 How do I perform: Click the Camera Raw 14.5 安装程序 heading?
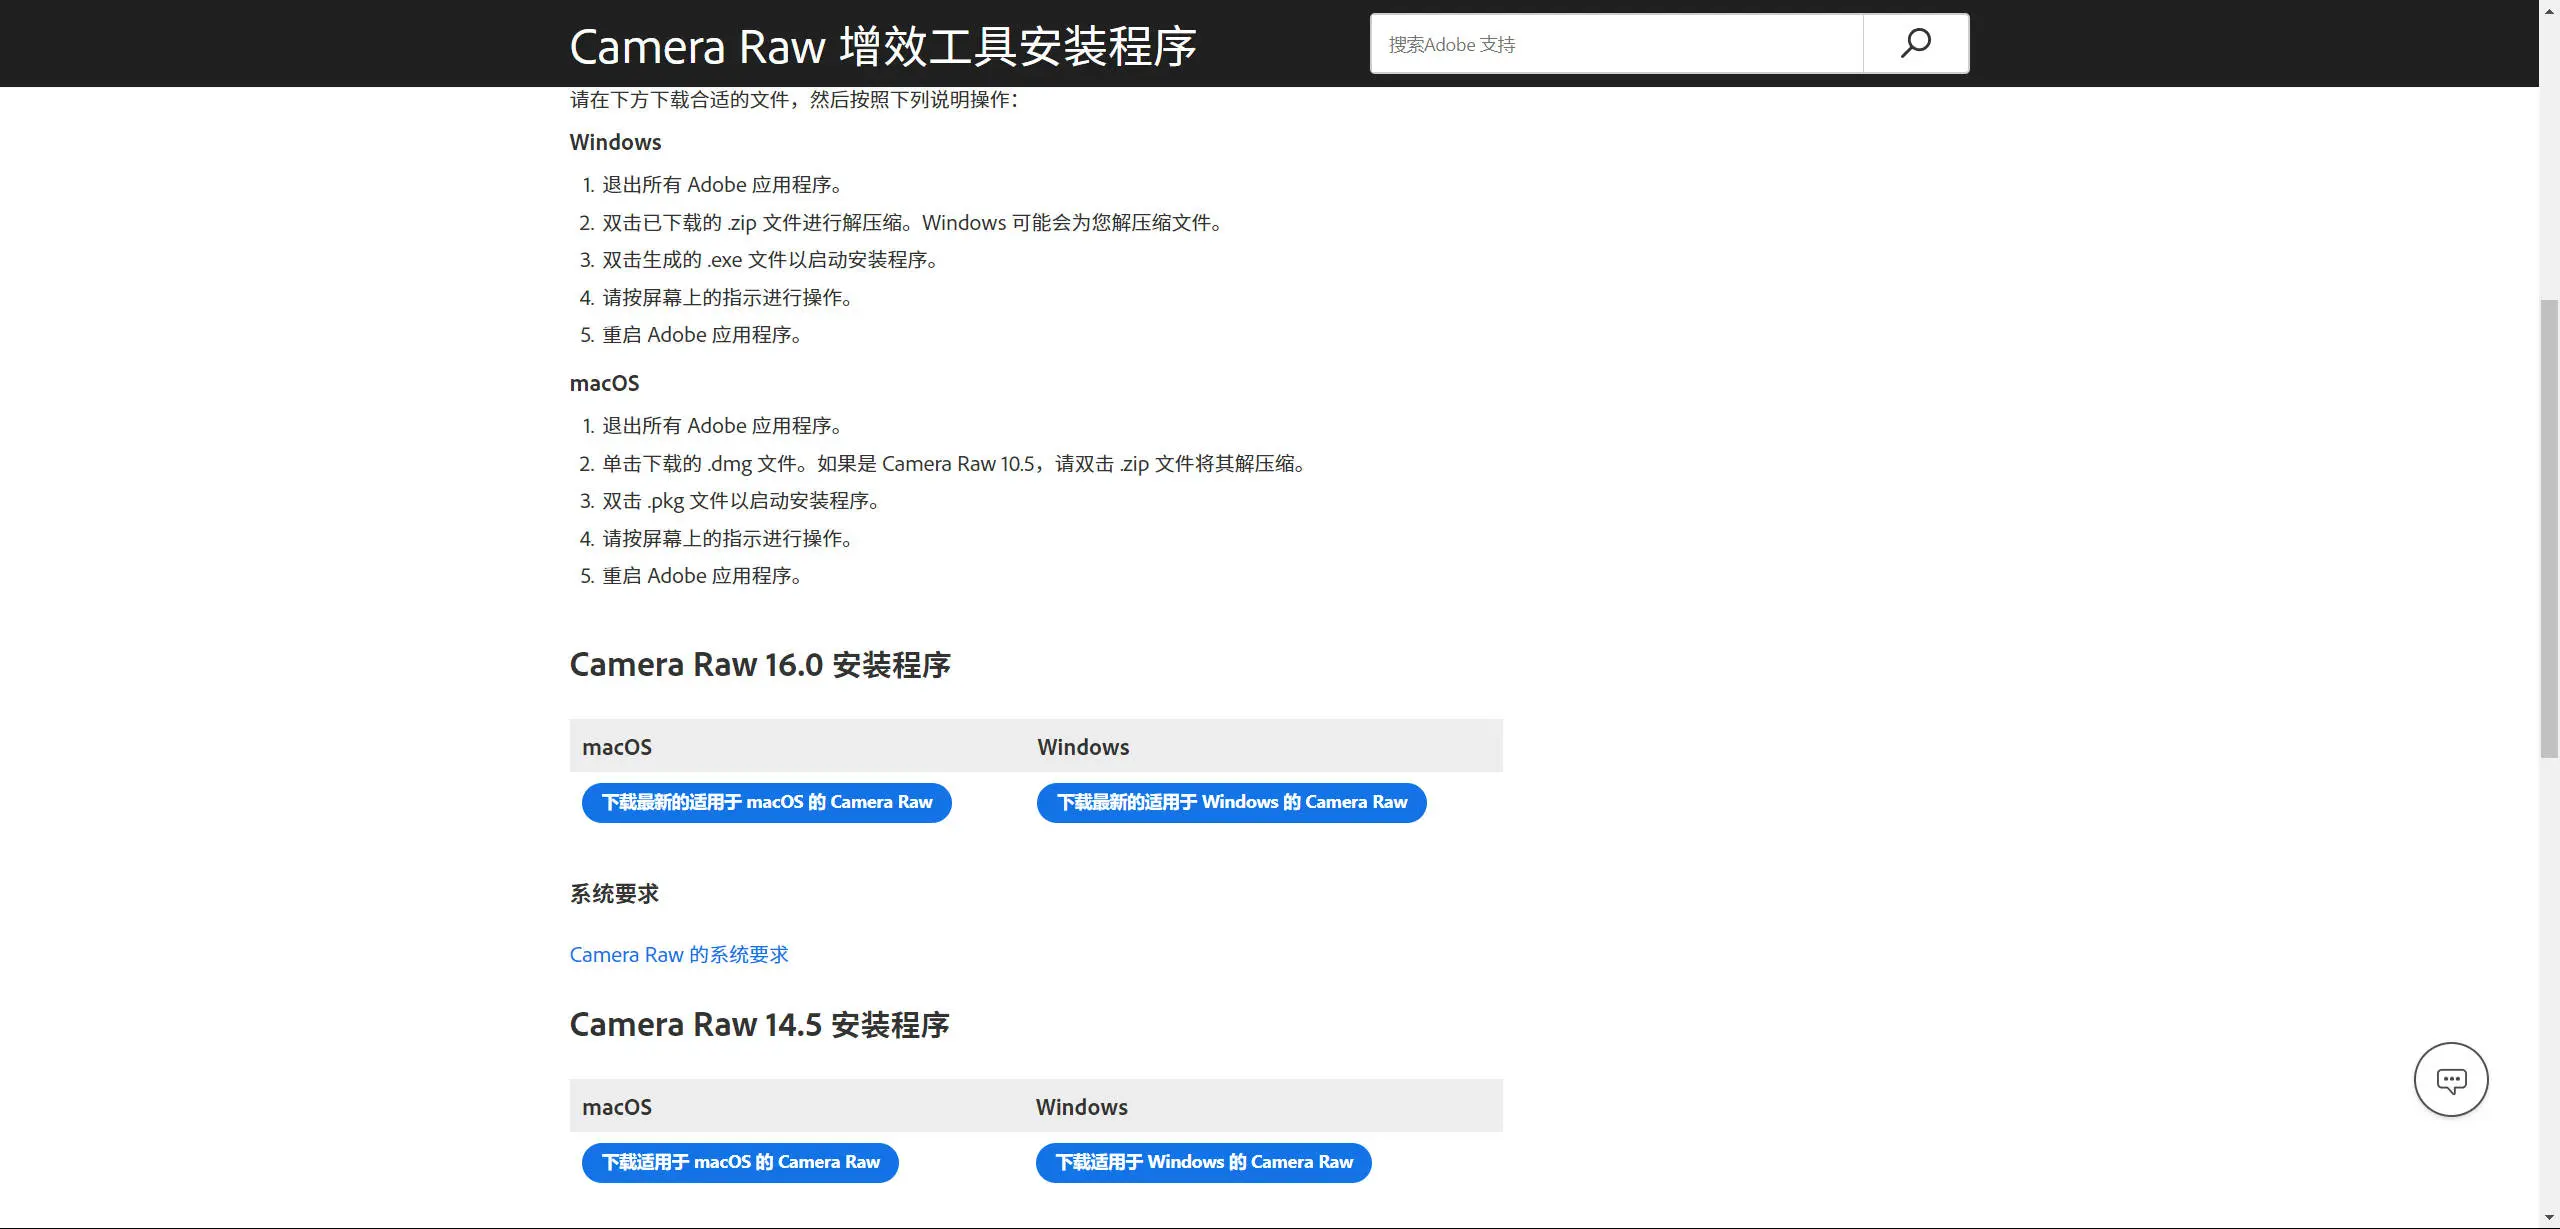(x=759, y=1024)
